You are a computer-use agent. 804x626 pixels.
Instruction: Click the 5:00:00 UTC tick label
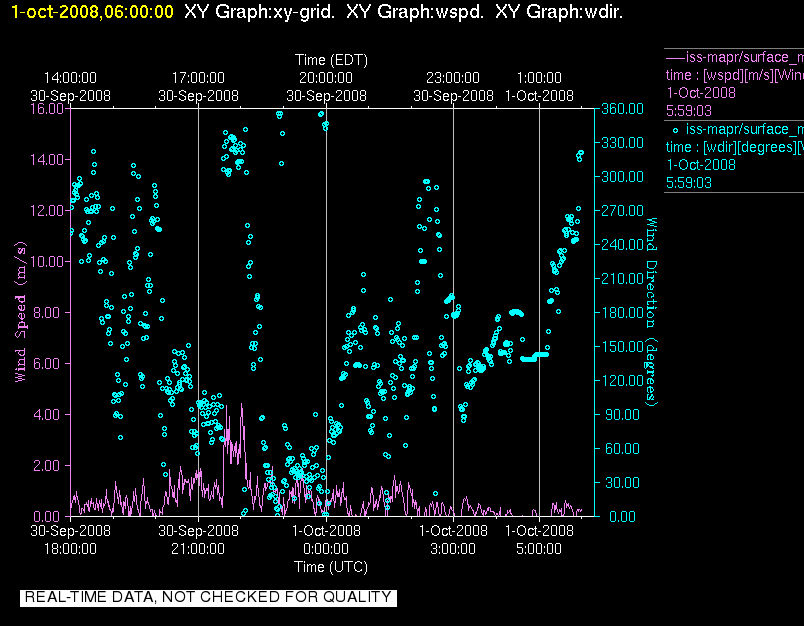[x=539, y=549]
